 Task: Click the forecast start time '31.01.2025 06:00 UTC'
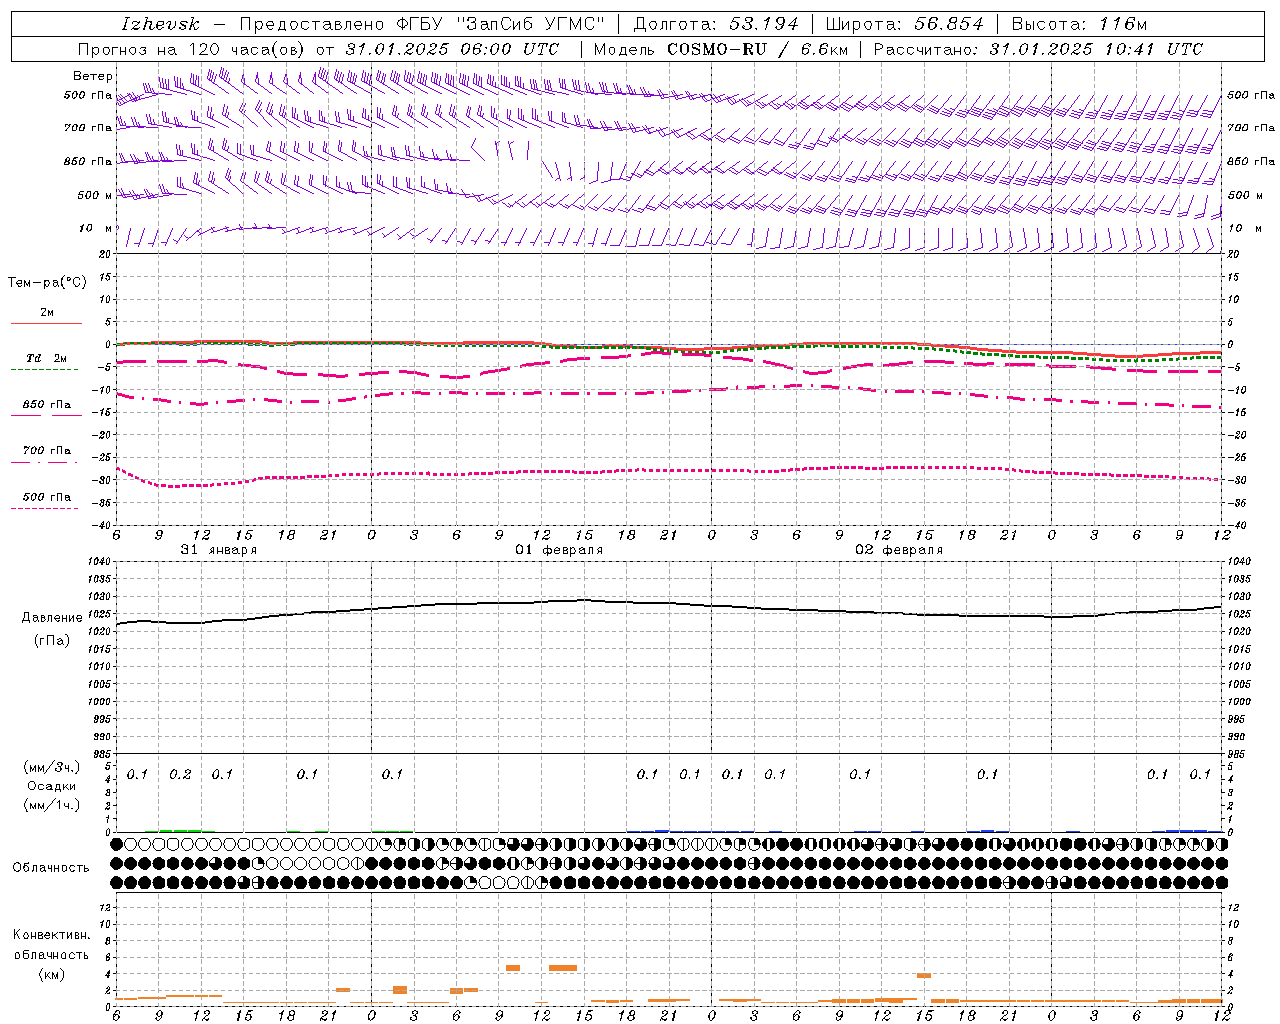451,49
